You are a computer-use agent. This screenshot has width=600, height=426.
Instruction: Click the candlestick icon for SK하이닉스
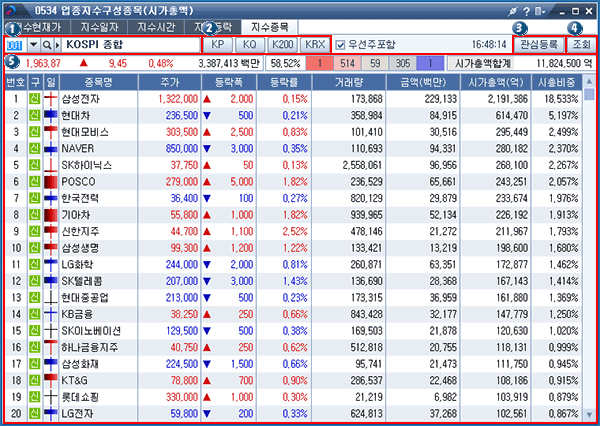[x=51, y=165]
